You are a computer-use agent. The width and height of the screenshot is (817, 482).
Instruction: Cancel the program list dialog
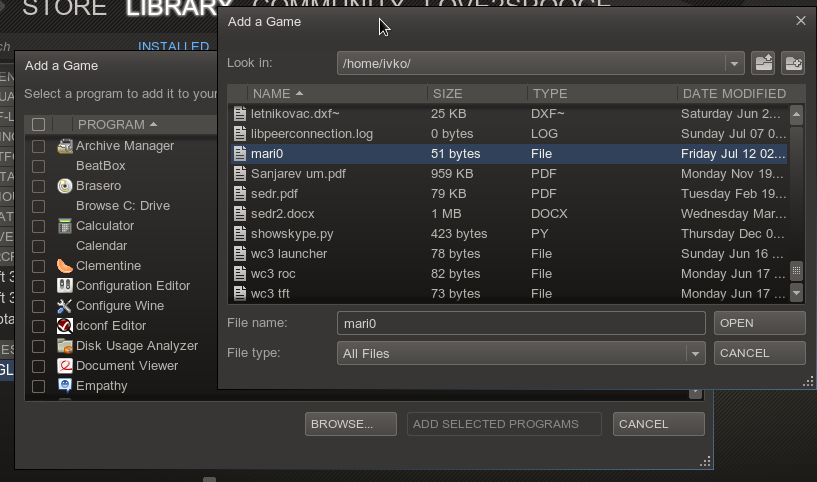659,424
